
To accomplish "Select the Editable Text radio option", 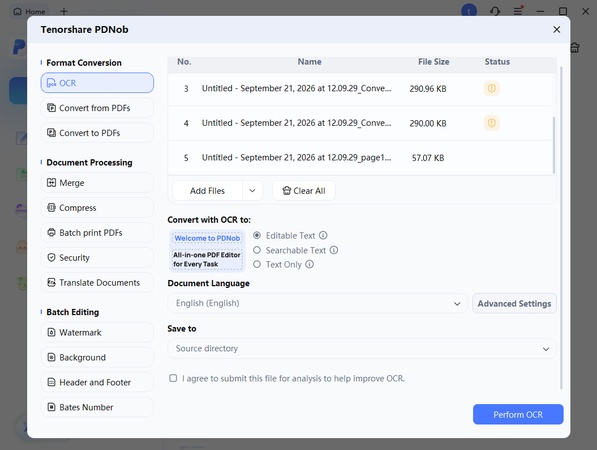I will click(257, 235).
